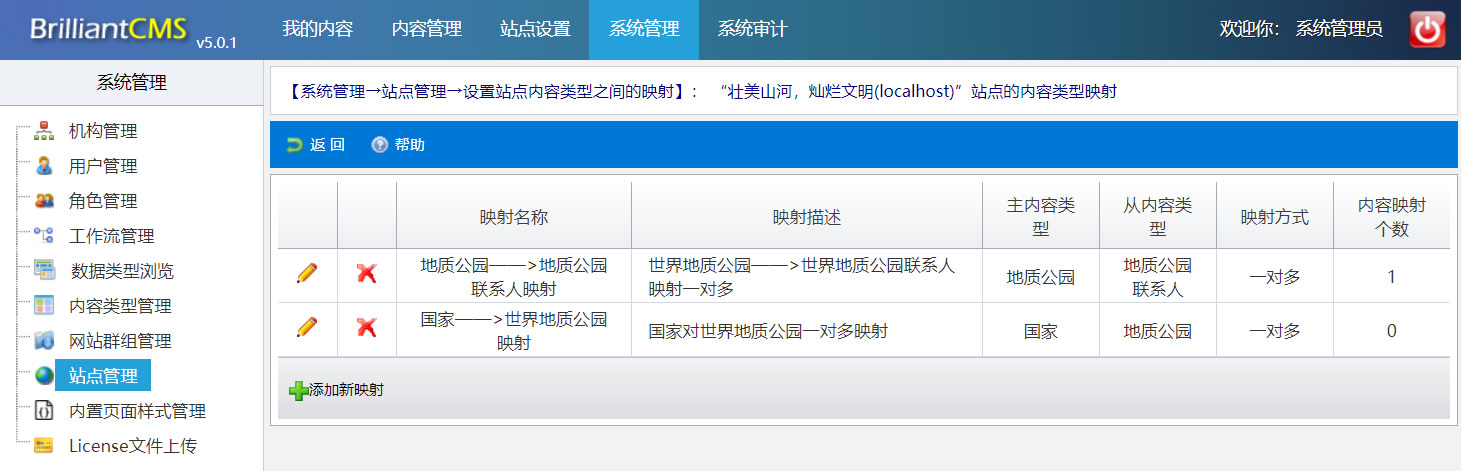Open 工作流管理 in the sidebar

pos(111,236)
